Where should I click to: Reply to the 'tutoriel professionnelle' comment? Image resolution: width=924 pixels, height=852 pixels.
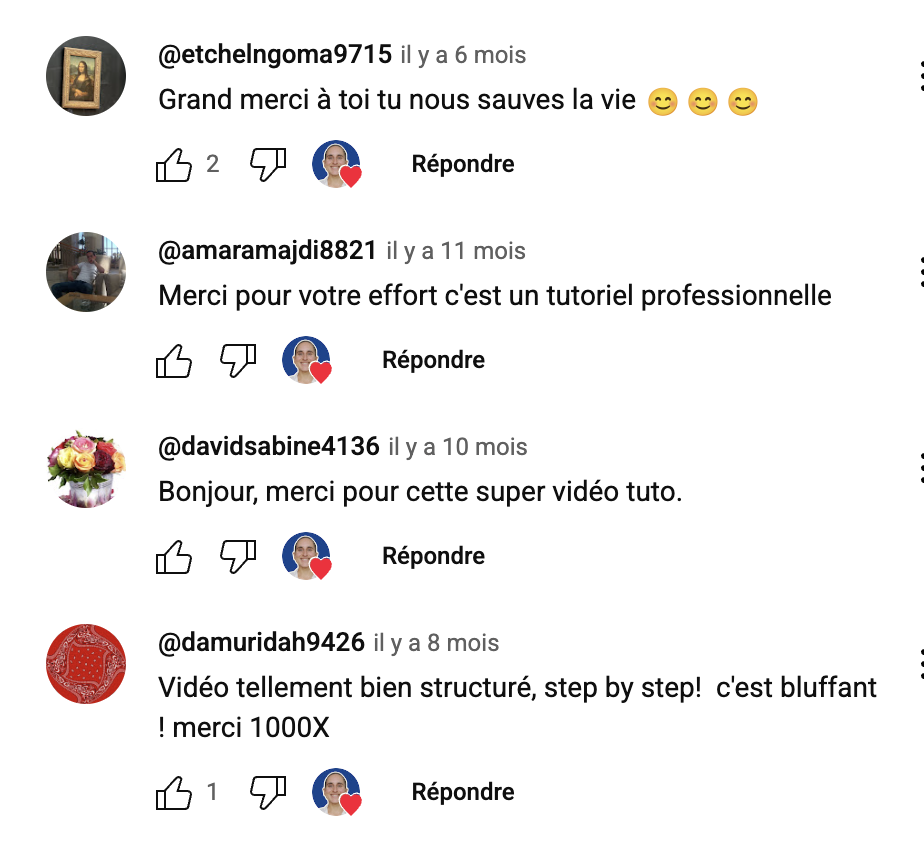pos(433,361)
